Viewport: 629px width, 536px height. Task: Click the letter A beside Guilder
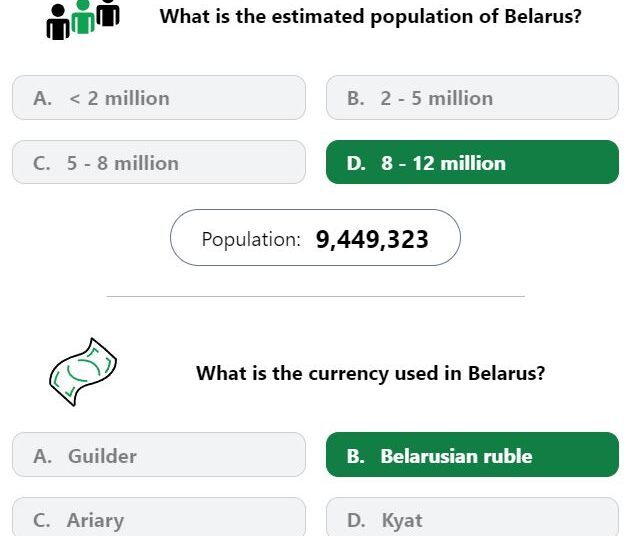coord(42,456)
